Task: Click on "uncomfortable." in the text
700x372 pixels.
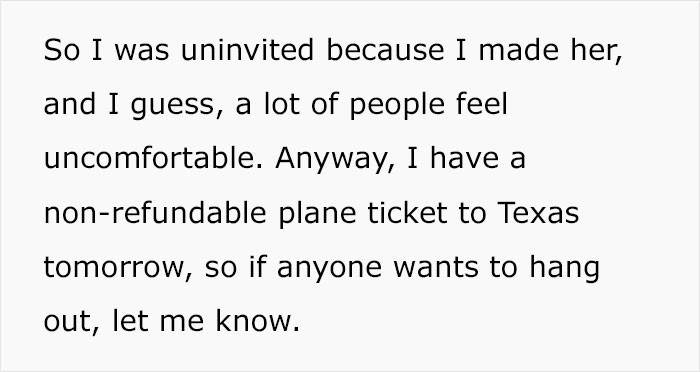Action: 153,158
